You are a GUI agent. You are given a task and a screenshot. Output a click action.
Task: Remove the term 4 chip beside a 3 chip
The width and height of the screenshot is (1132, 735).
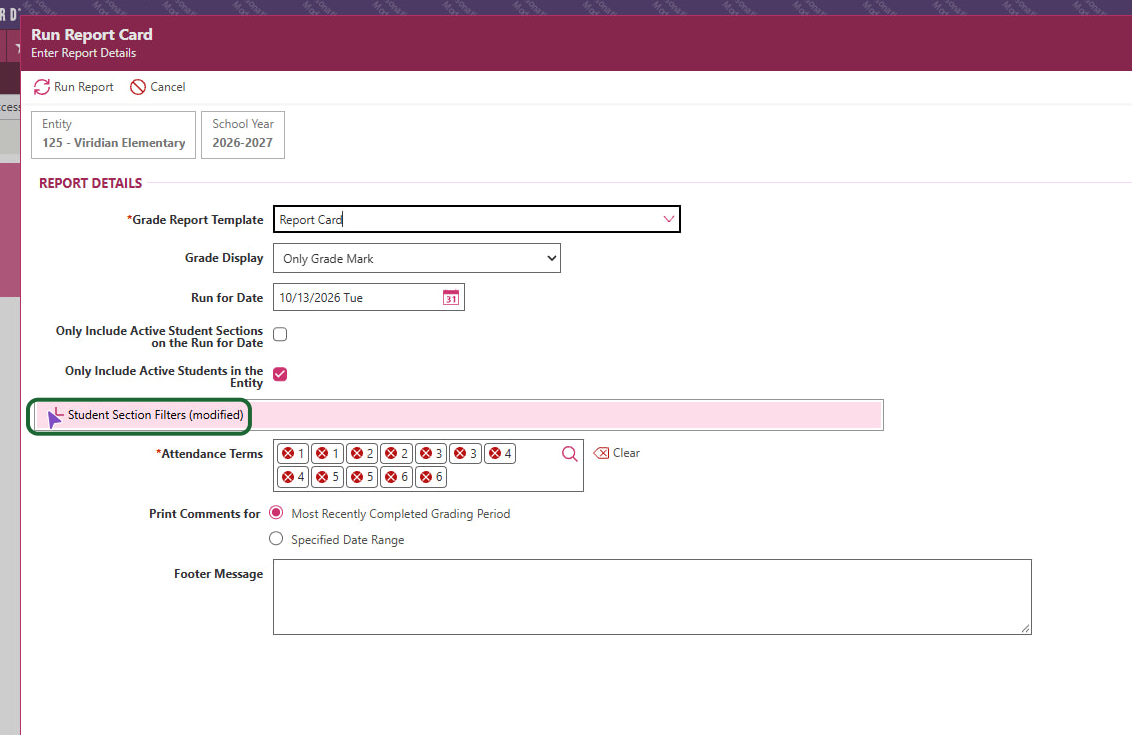pos(495,453)
